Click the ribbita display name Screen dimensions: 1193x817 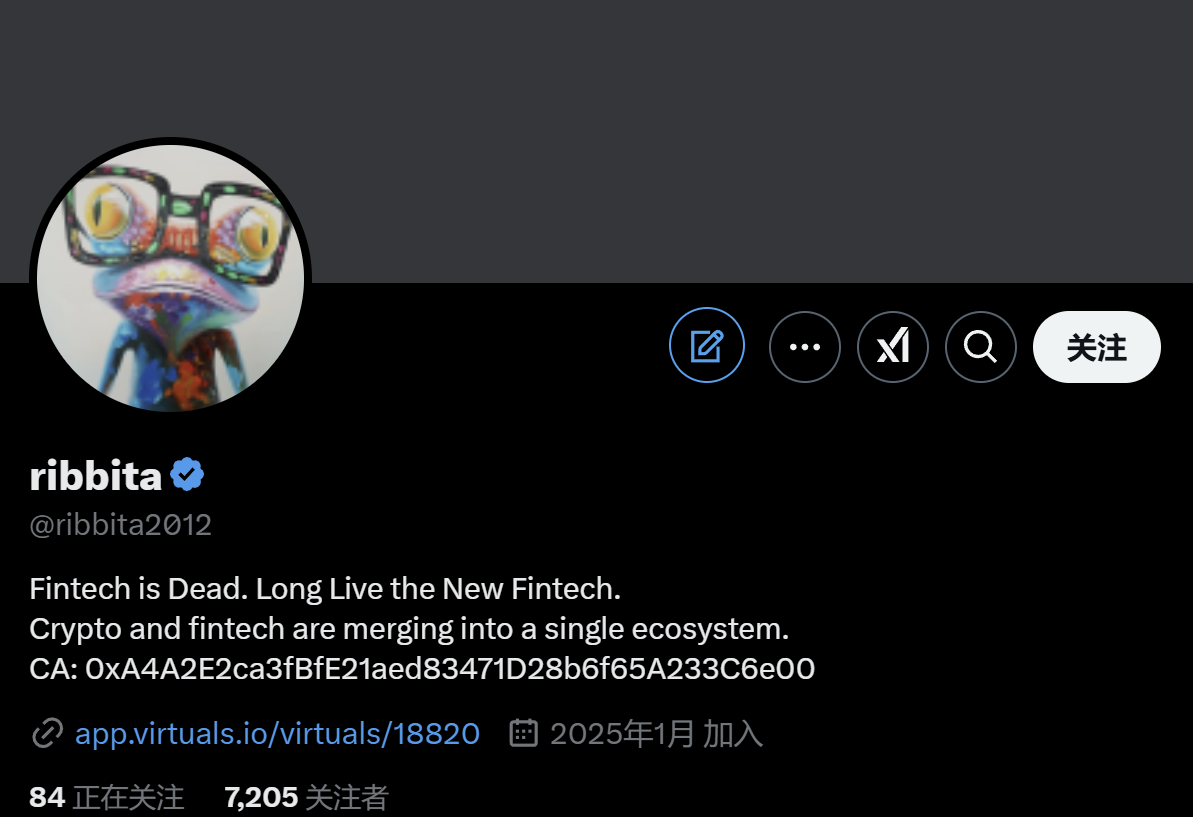pos(96,477)
